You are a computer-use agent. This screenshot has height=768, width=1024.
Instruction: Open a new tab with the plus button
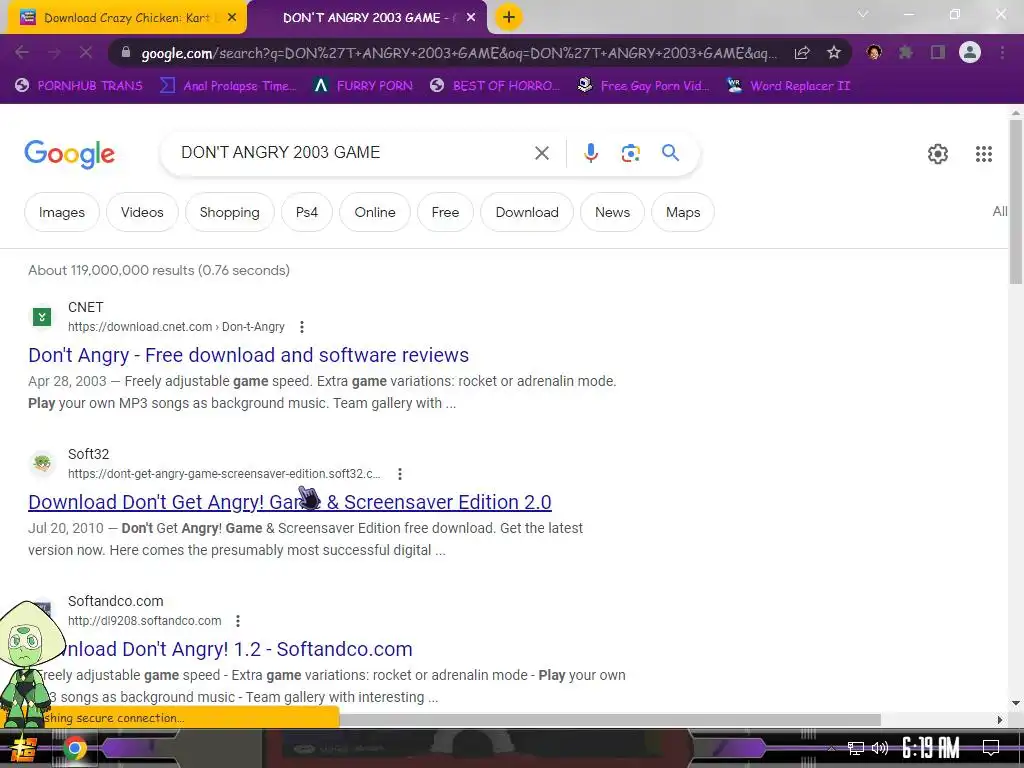(509, 17)
